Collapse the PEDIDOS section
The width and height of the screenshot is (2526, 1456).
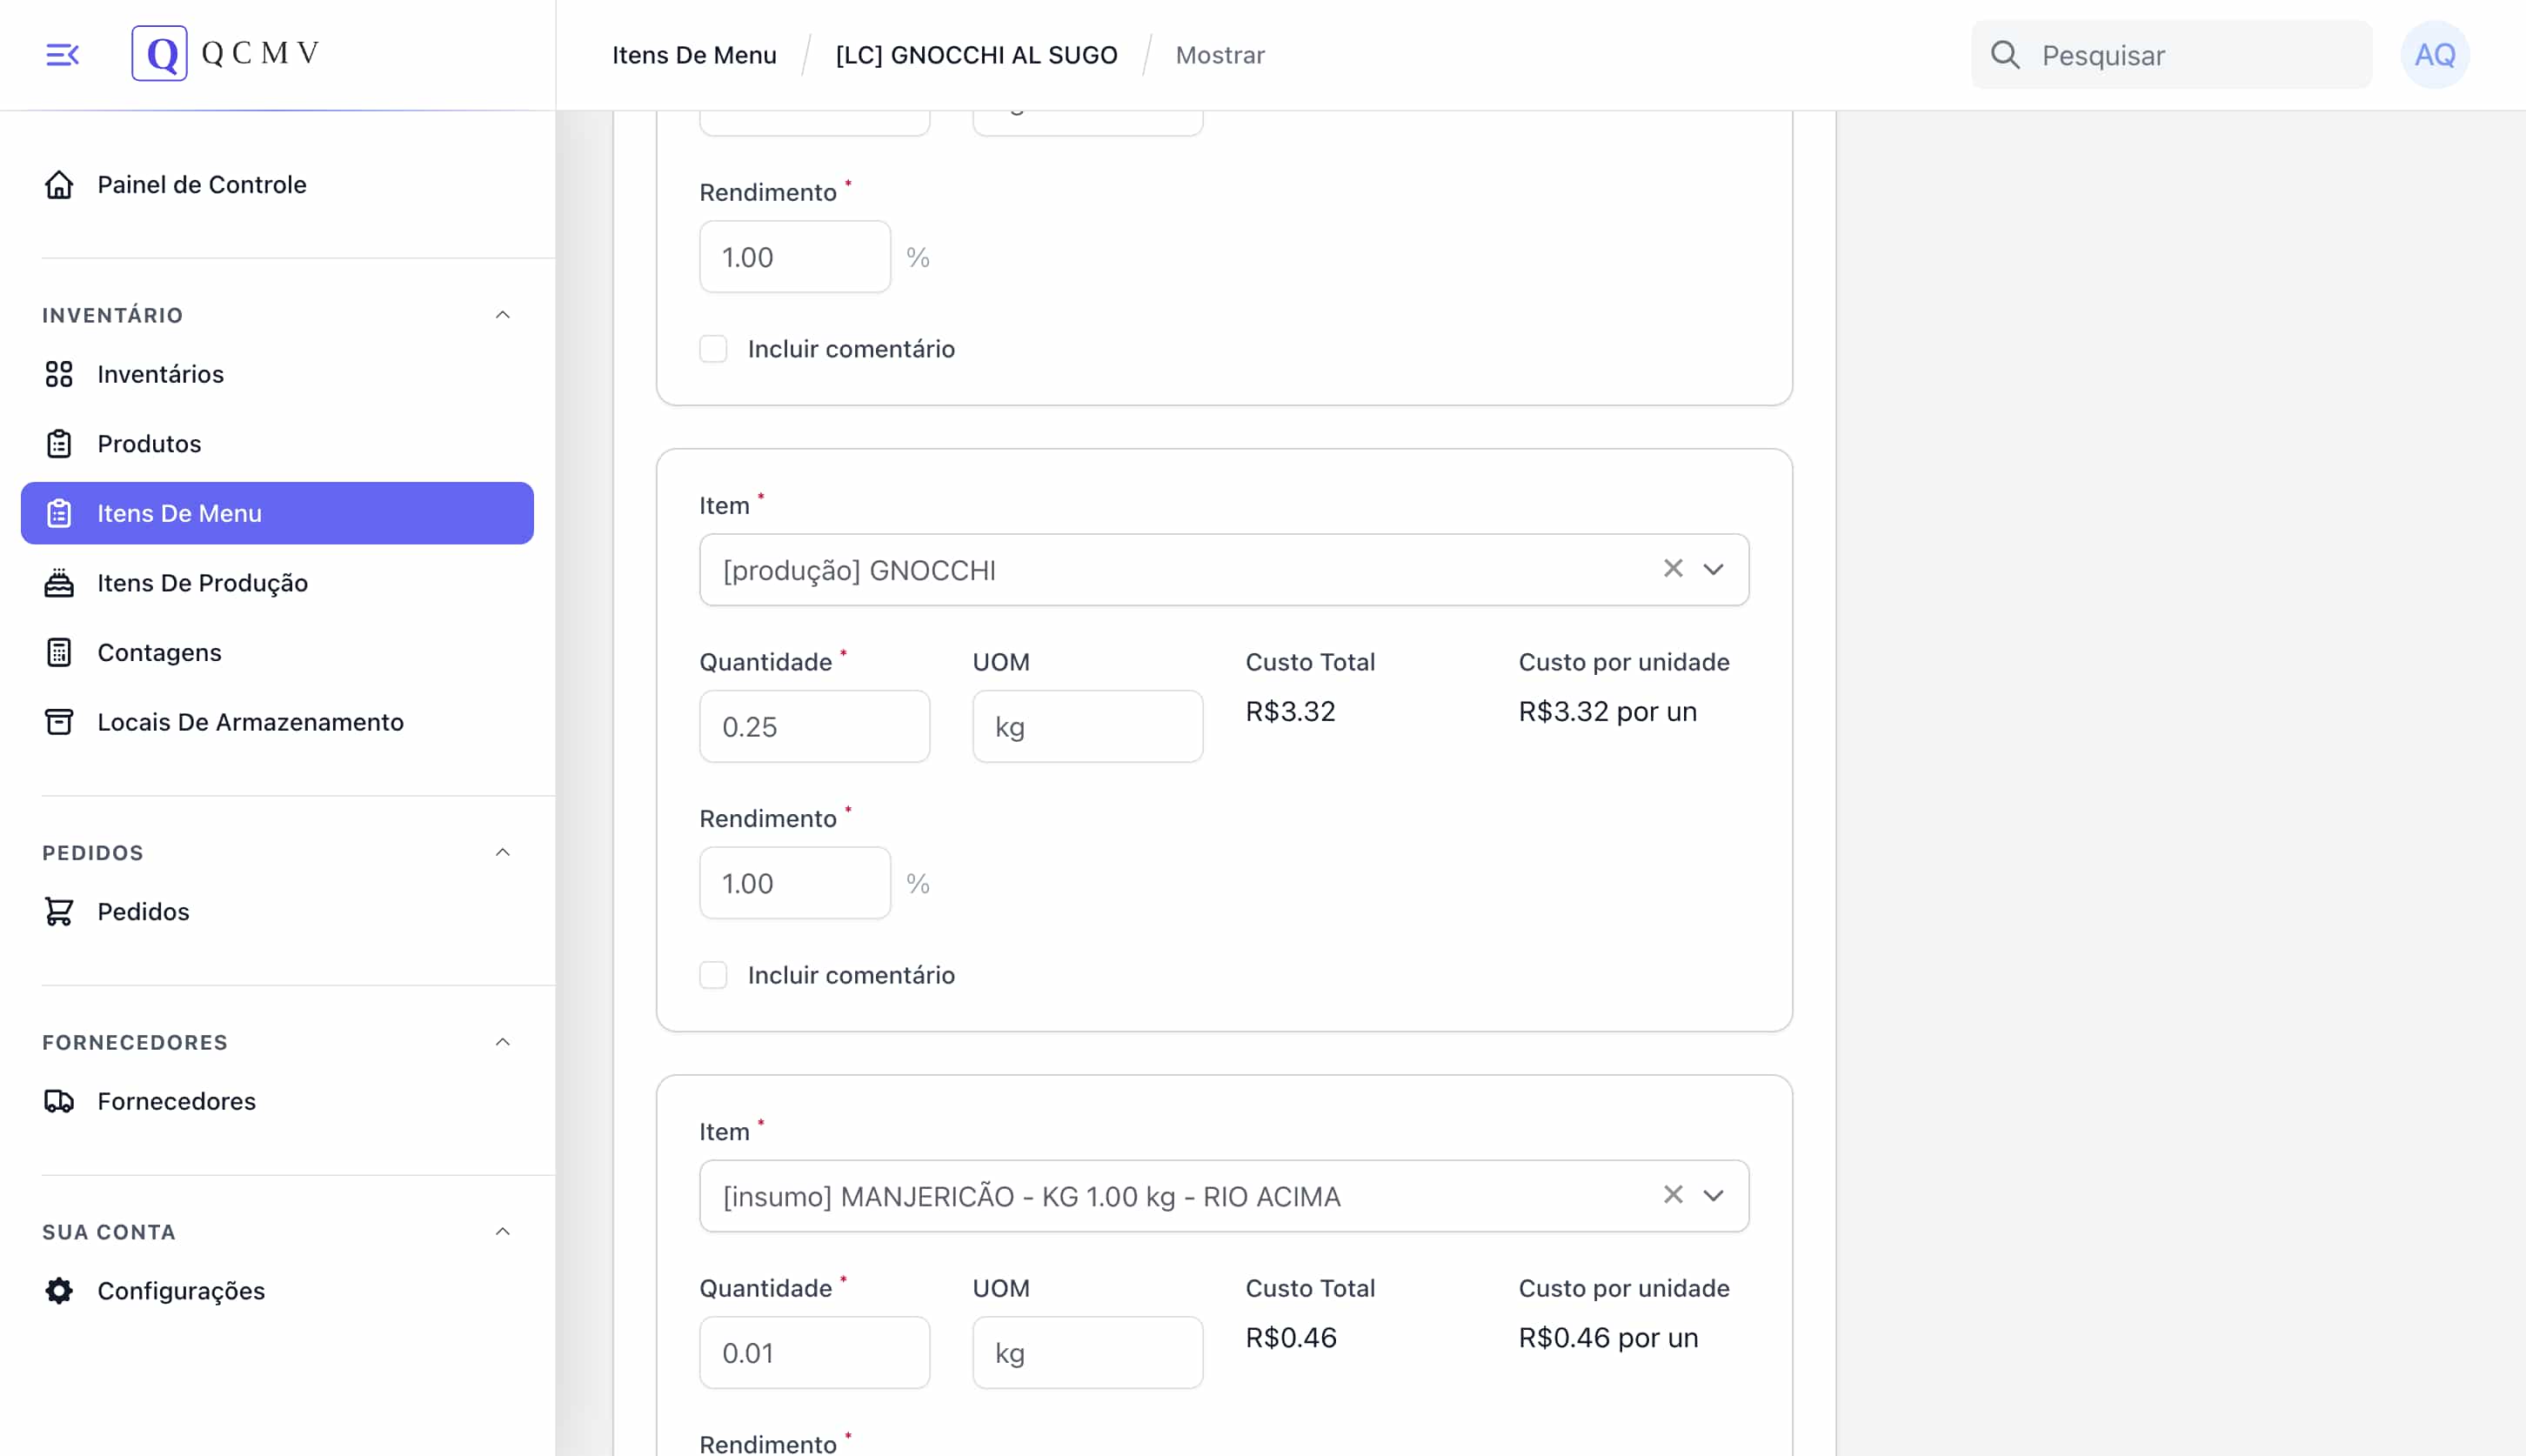[503, 852]
